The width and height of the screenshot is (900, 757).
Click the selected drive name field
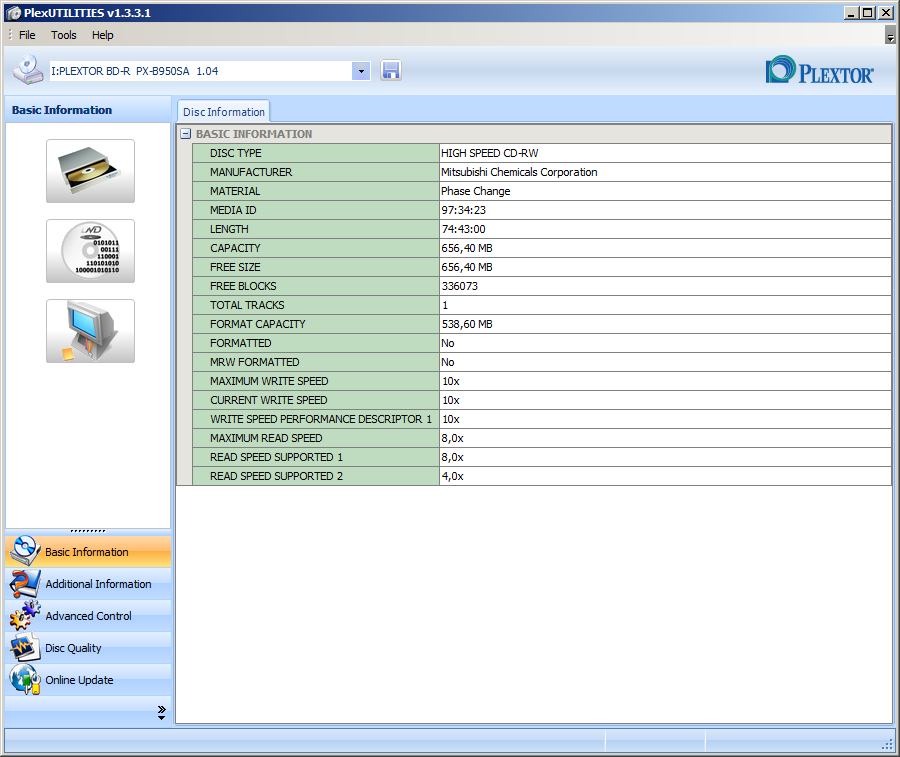[201, 71]
